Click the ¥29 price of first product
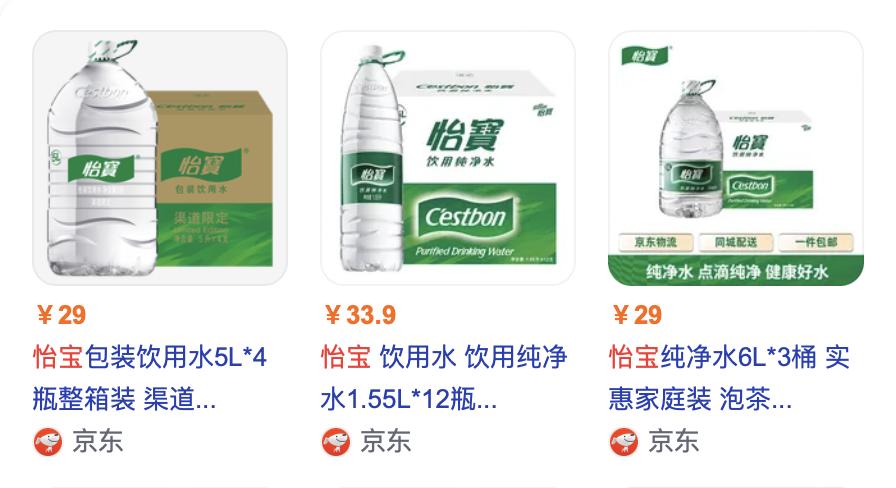Screen dimensions: 896x488 (x=62, y=315)
